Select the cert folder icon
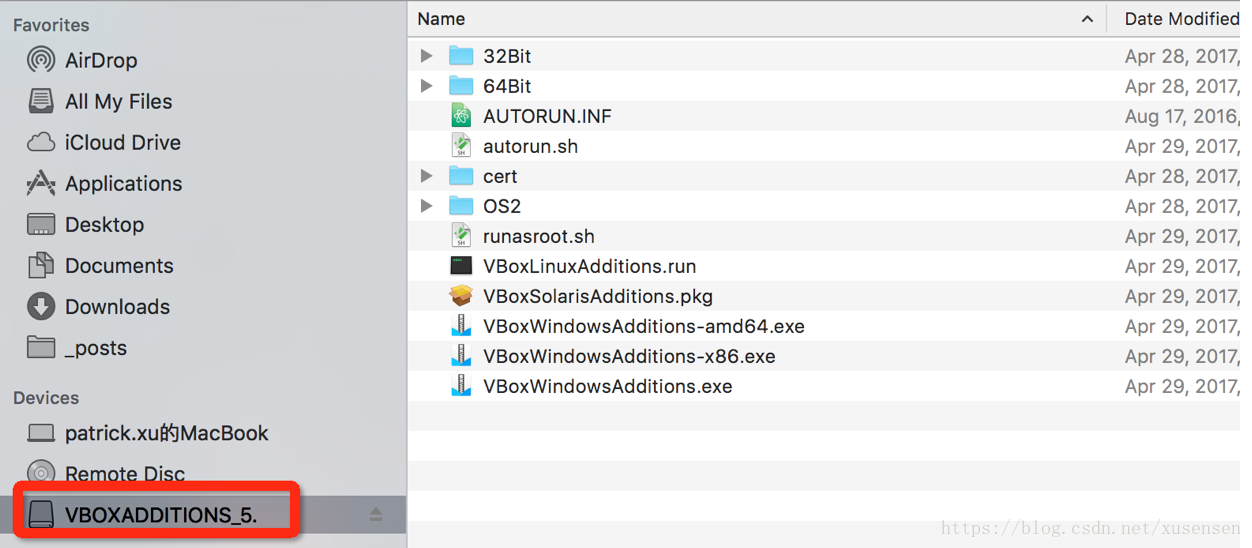The image size is (1252, 548). pos(461,176)
